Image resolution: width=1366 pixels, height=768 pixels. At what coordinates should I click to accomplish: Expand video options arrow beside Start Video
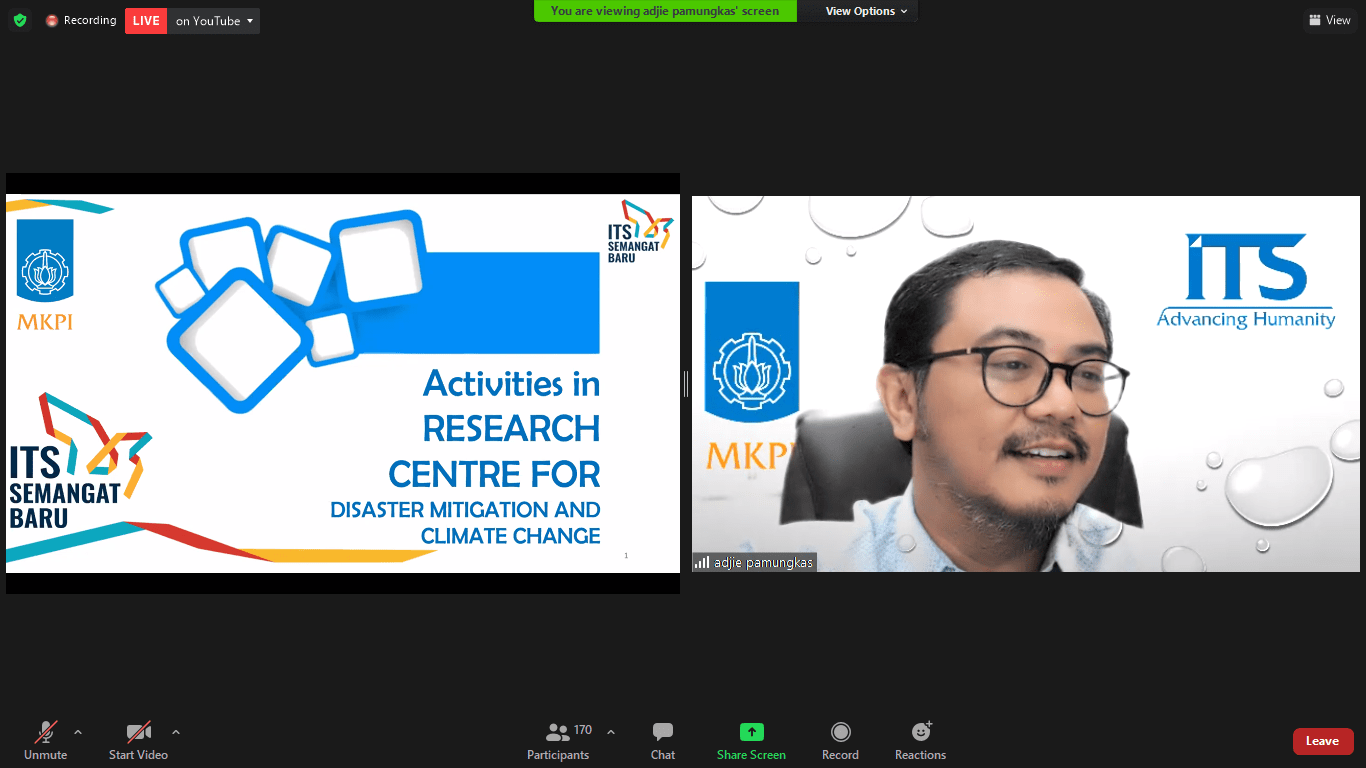click(x=176, y=732)
